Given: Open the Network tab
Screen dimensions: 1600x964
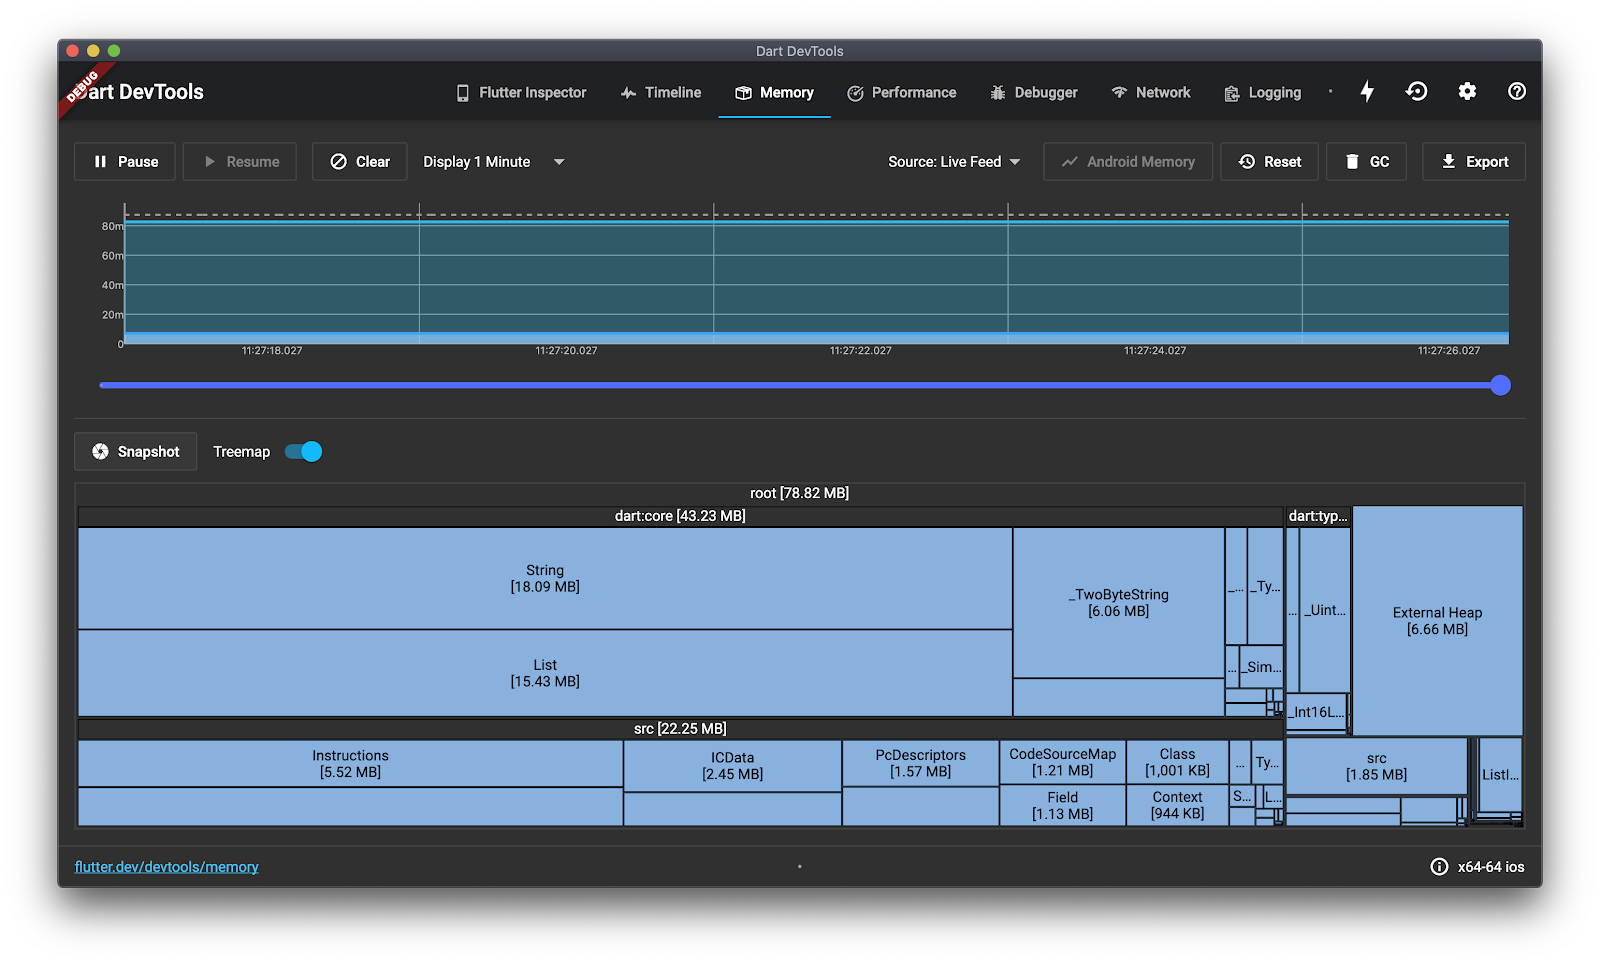Looking at the screenshot, I should pos(1151,93).
